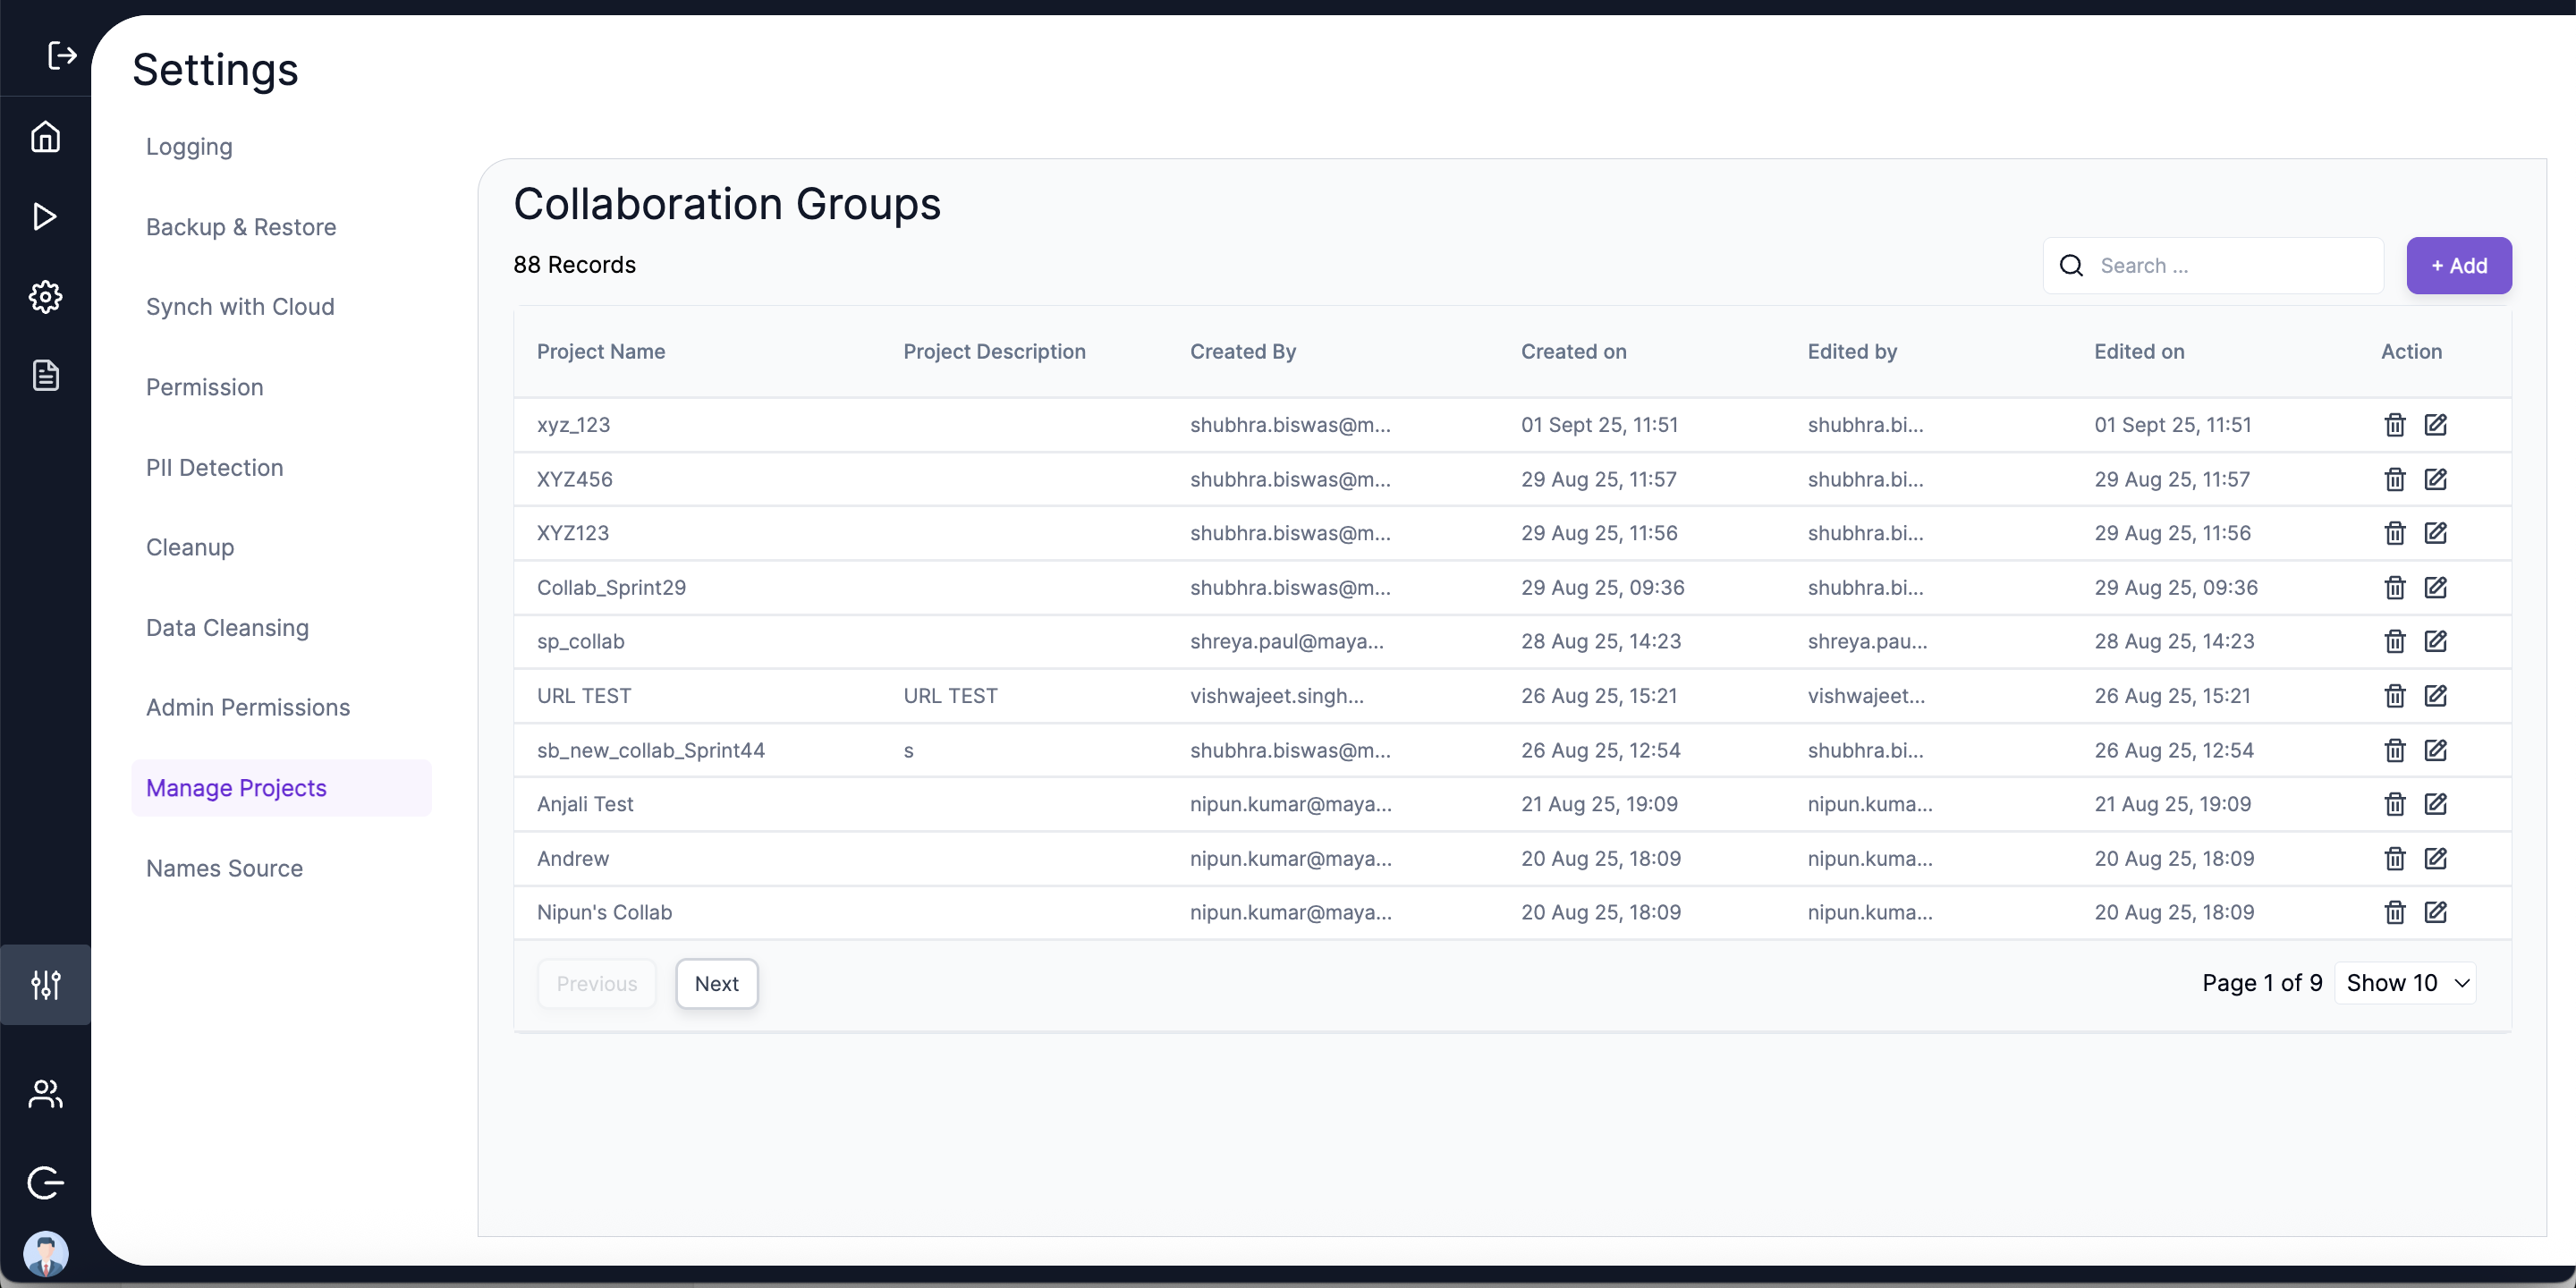
Task: Edit the Collab_Sprint29 project
Action: 2436,587
